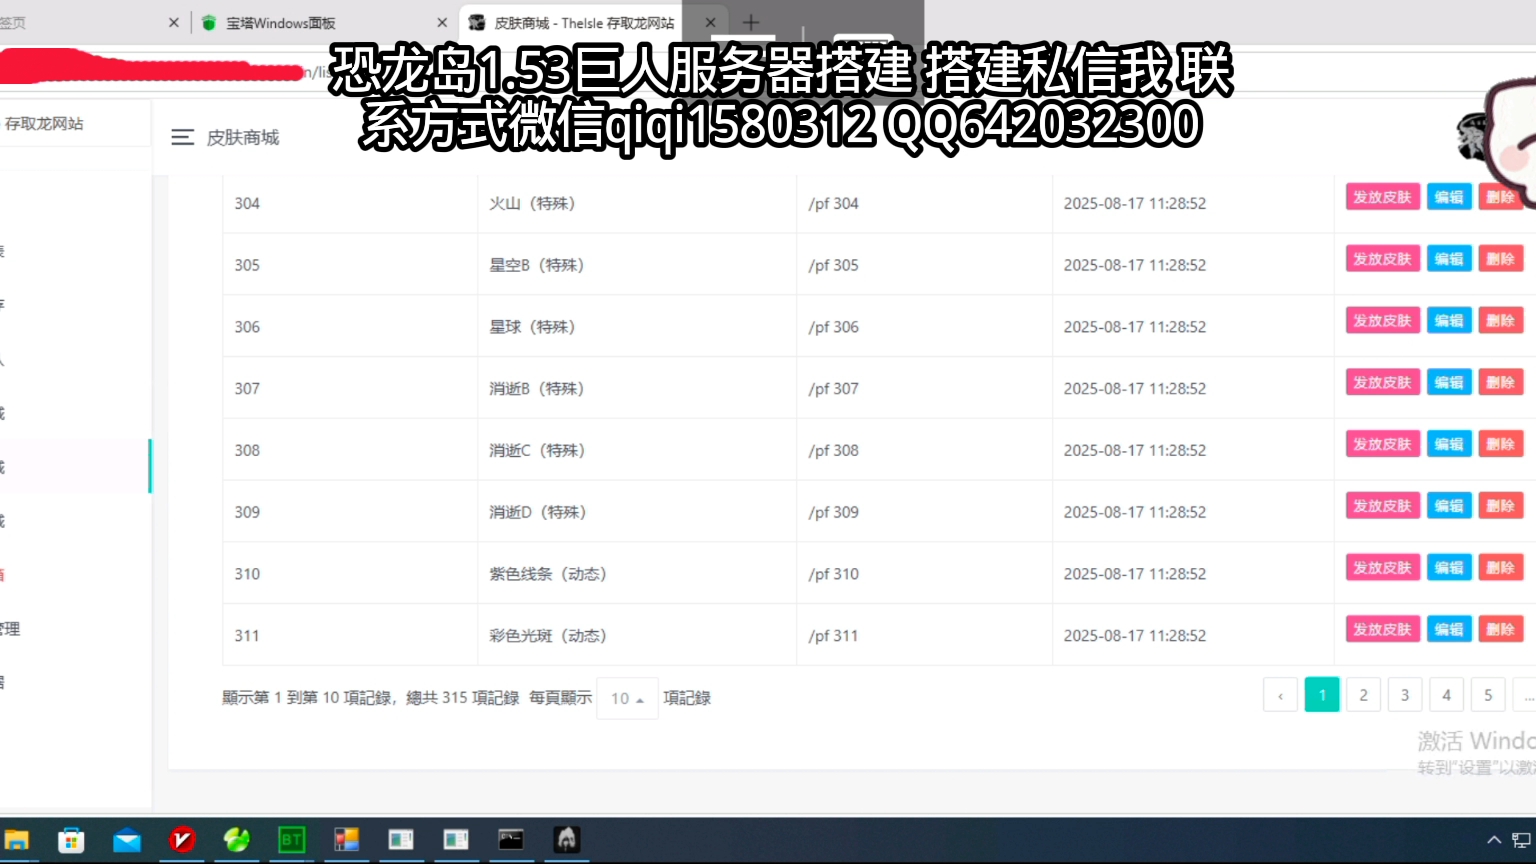Edit skin row 308 消逝C
This screenshot has width=1536, height=864.
tap(1449, 444)
